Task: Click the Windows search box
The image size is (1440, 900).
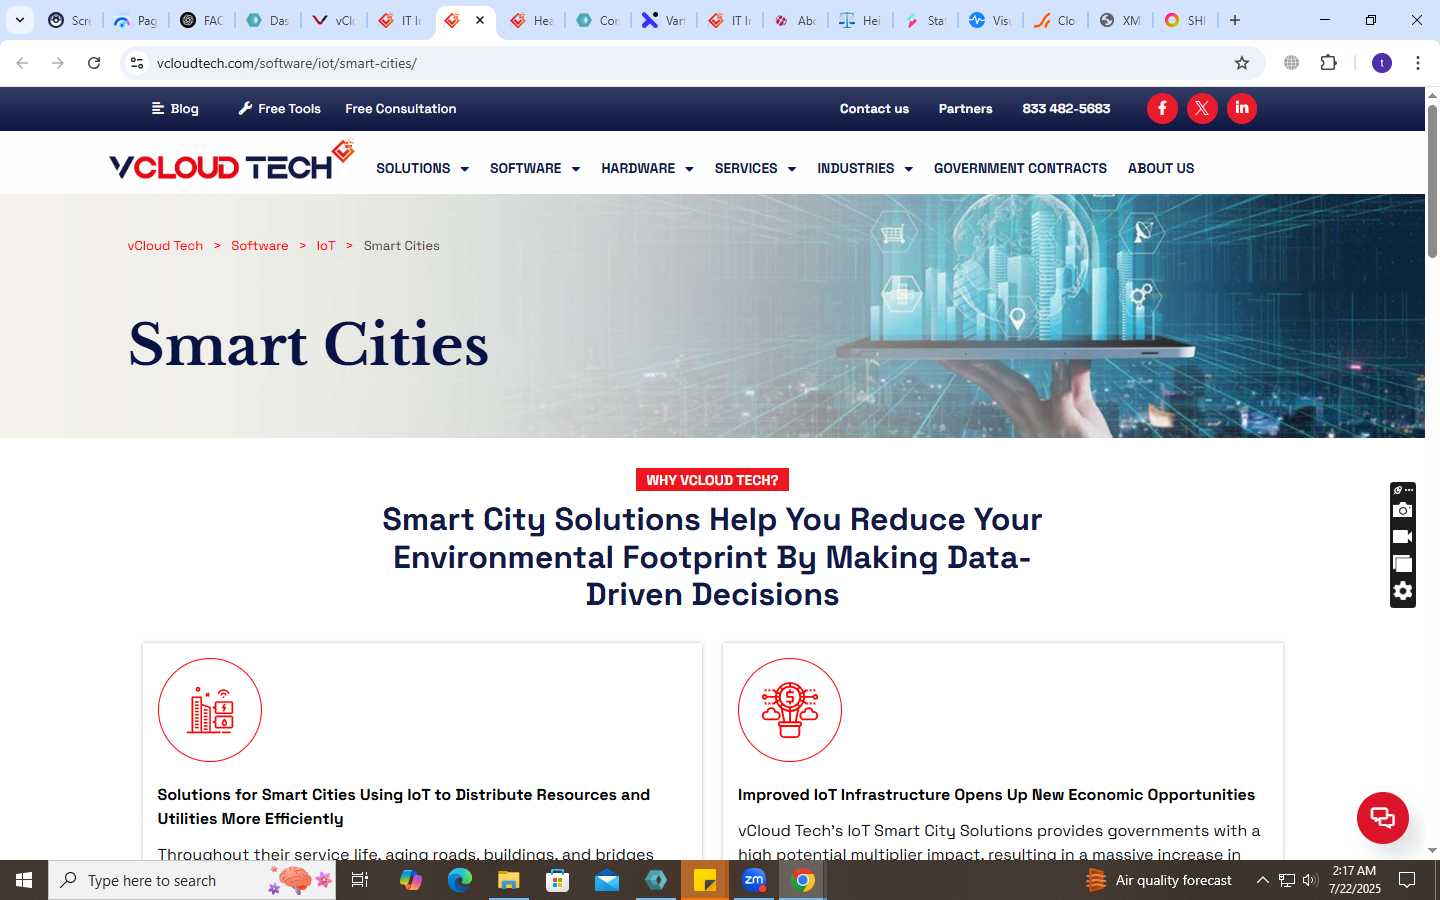Action: pos(192,880)
